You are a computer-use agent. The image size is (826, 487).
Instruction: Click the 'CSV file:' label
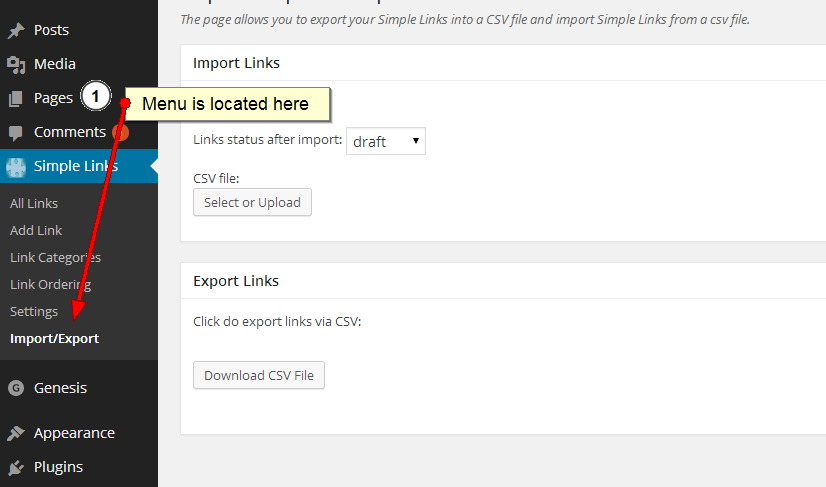point(216,179)
